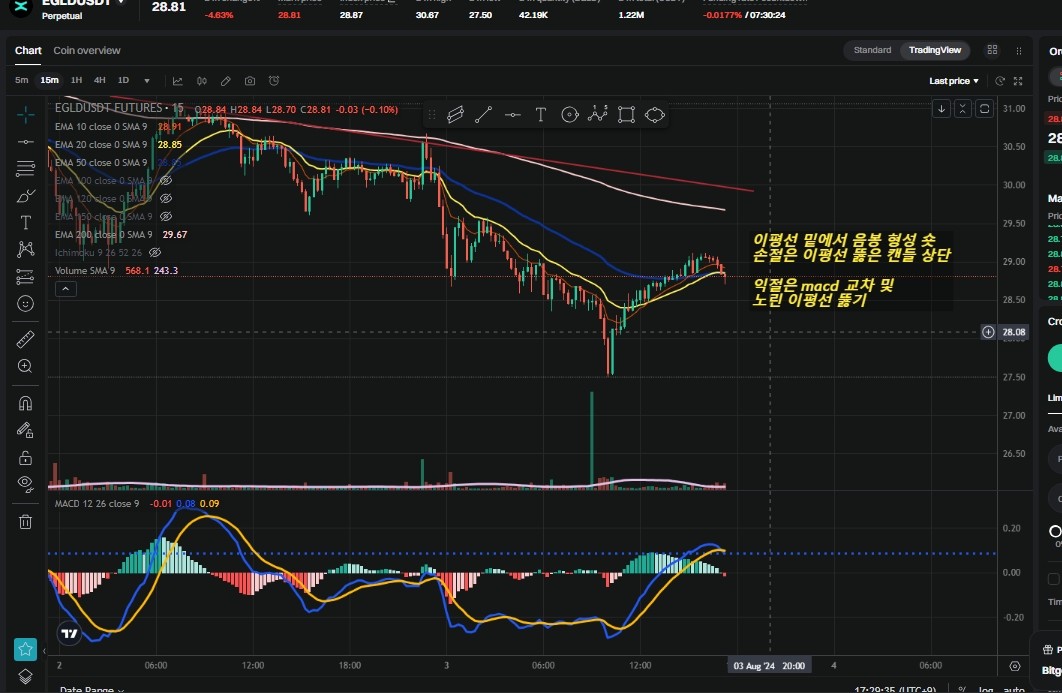Pick the horizontal line floating tool
Viewport: 1062px width, 693px height.
click(x=513, y=114)
